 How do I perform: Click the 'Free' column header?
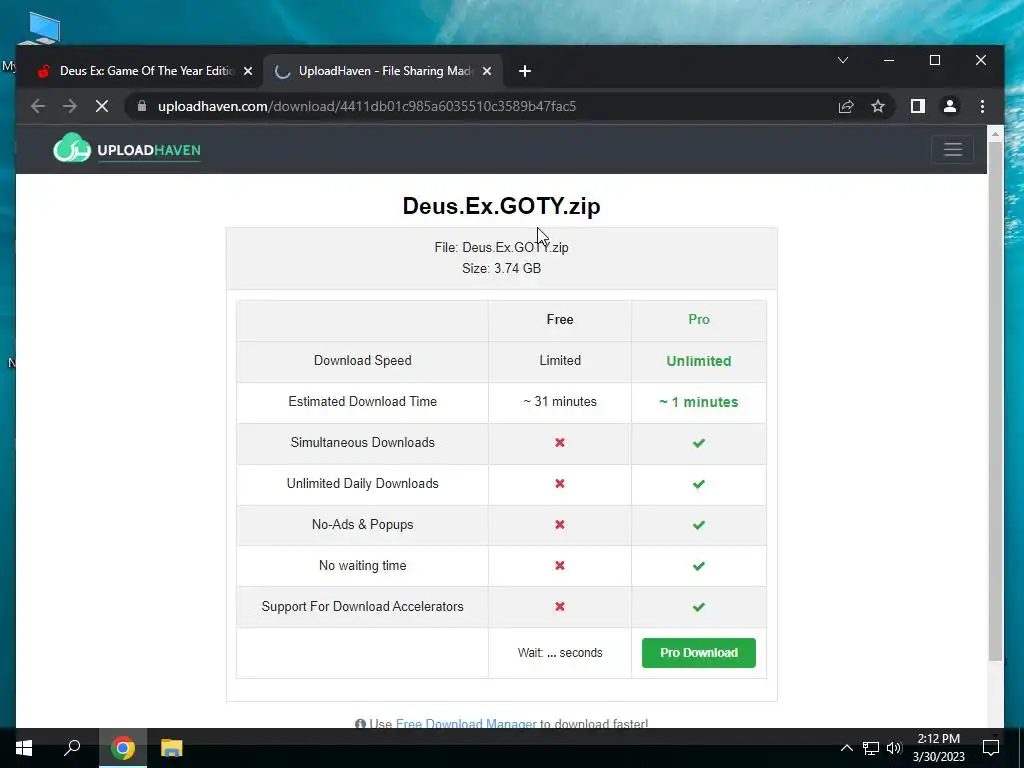pos(560,319)
